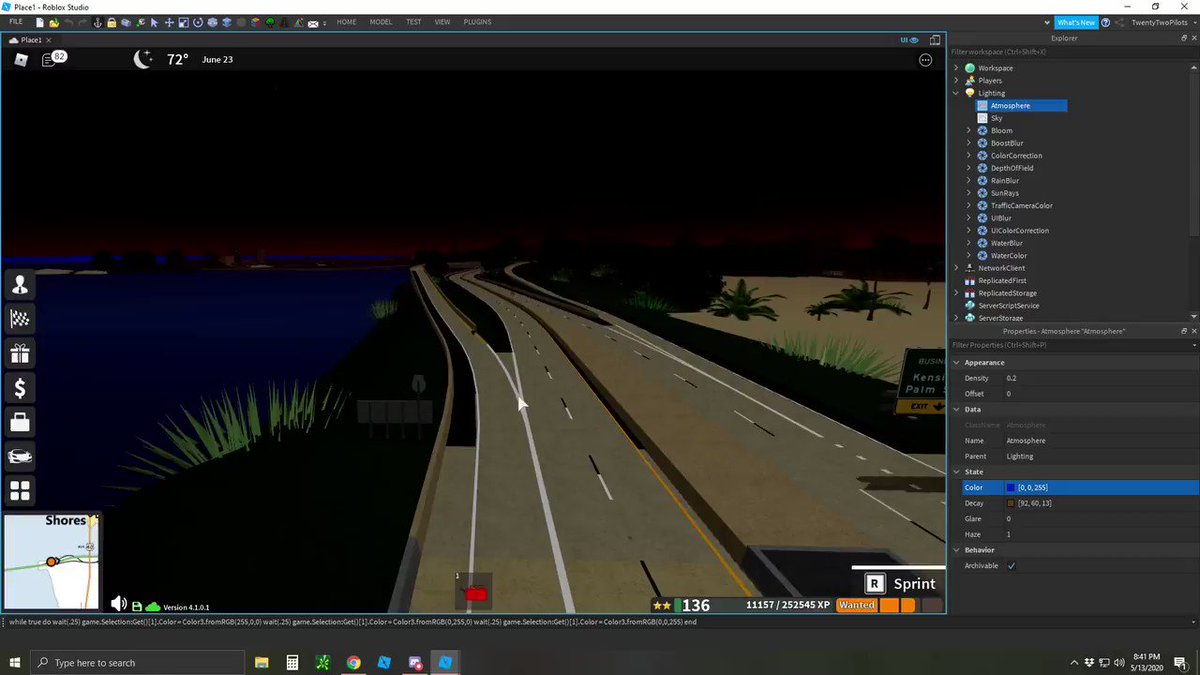This screenshot has height=675, width=1200.
Task: Collapse the Appearance properties section
Action: [956, 362]
